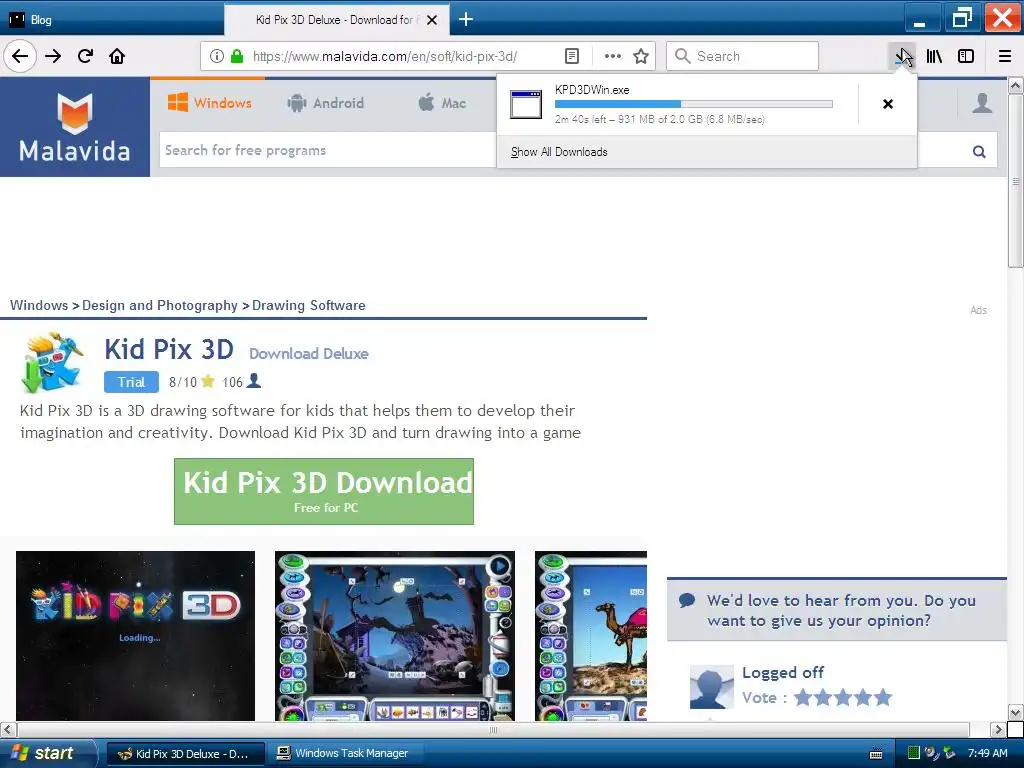Viewport: 1024px width, 768px height.
Task: Show All Downloads
Action: click(x=559, y=152)
